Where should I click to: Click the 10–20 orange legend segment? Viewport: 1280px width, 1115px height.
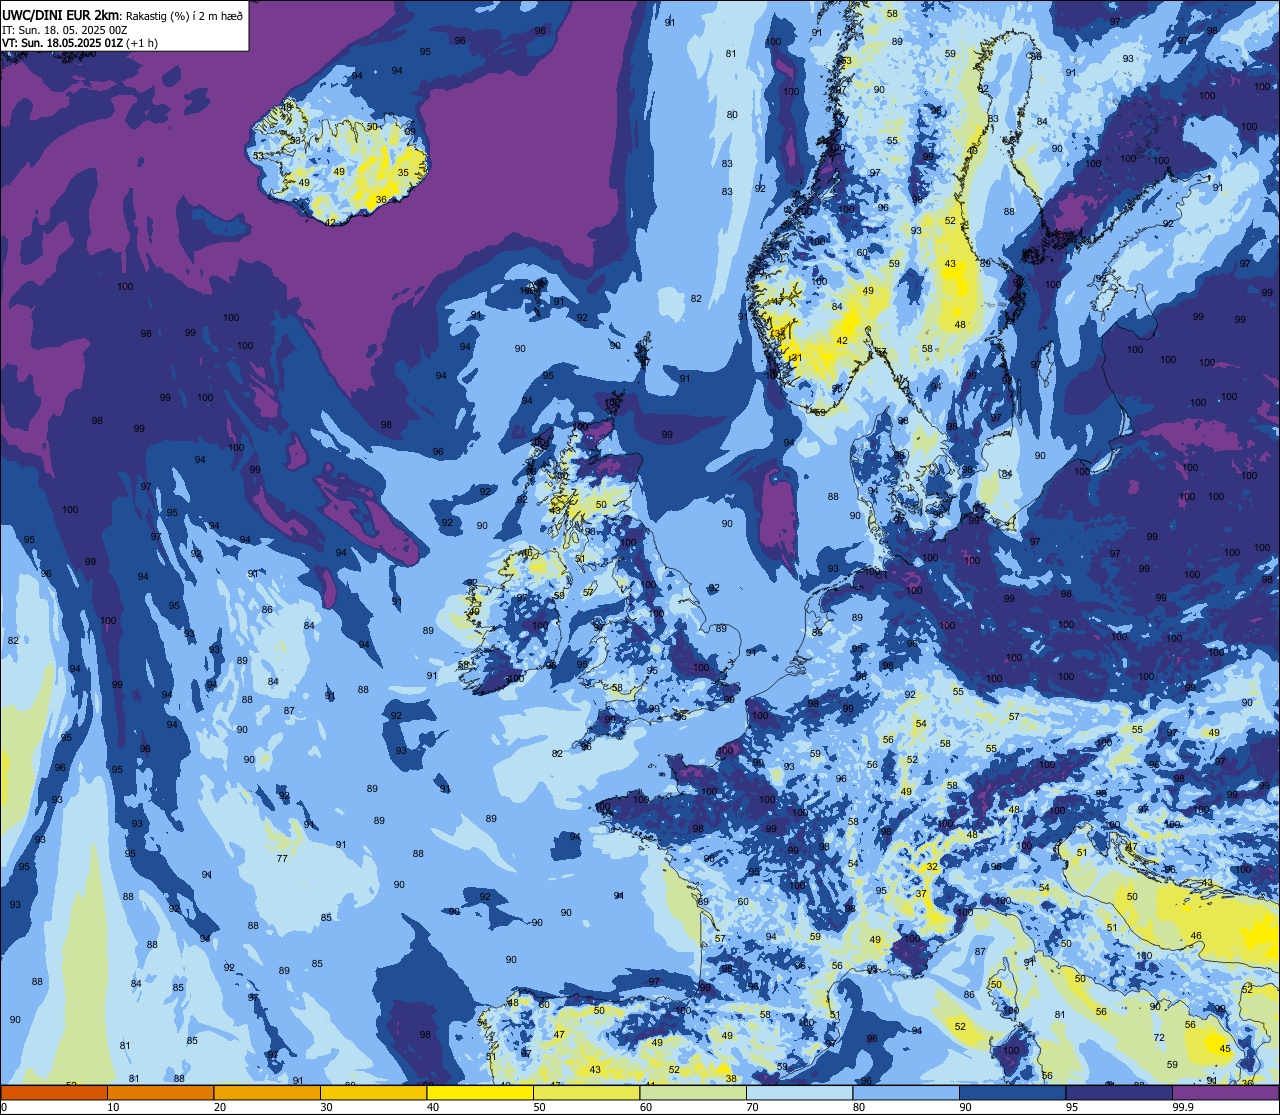click(160, 1093)
